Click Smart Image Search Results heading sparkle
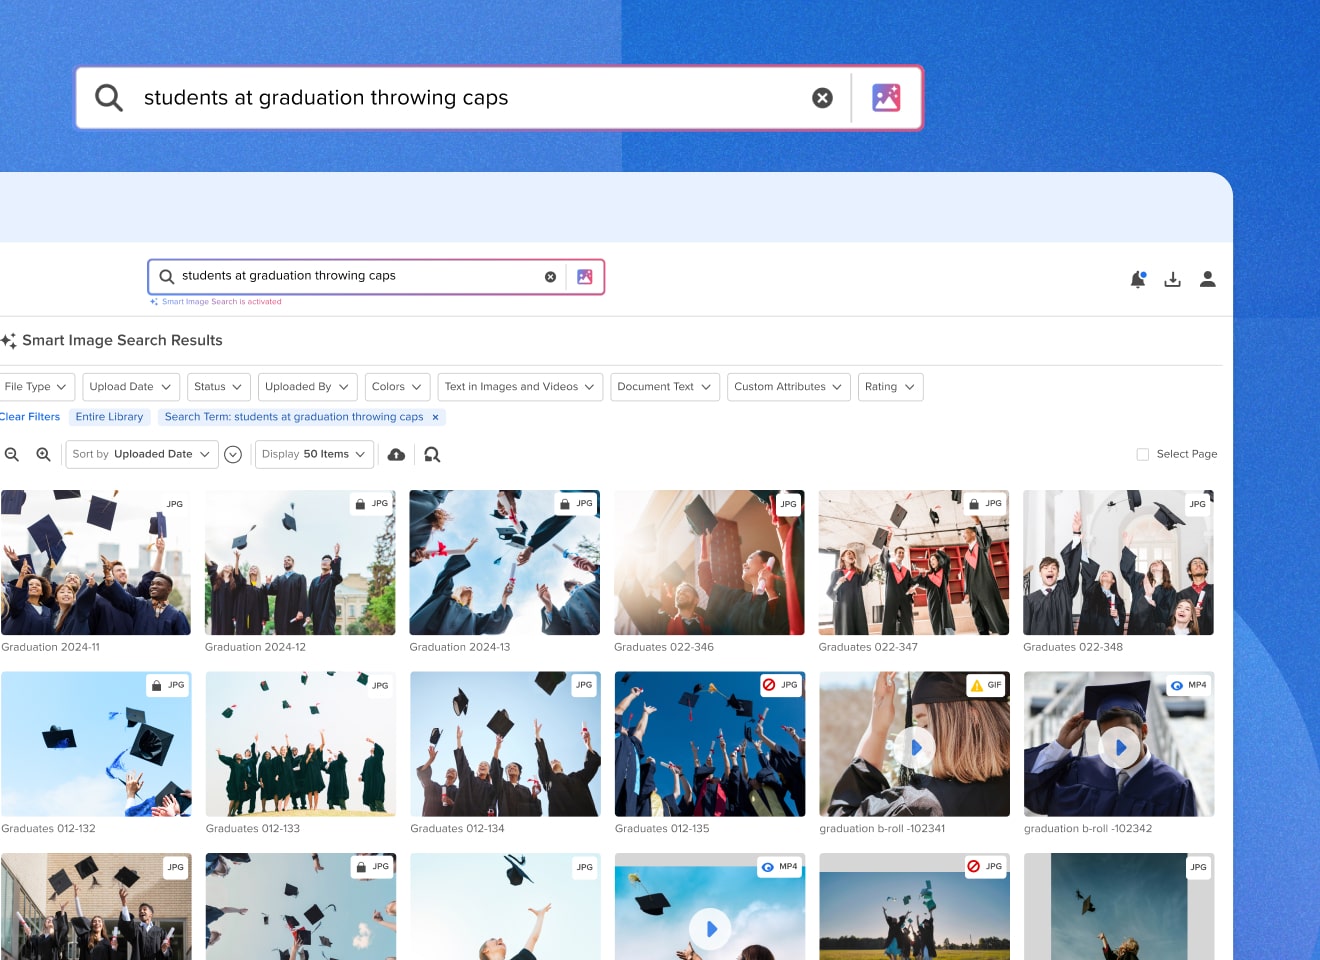Image resolution: width=1320 pixels, height=960 pixels. (x=9, y=341)
